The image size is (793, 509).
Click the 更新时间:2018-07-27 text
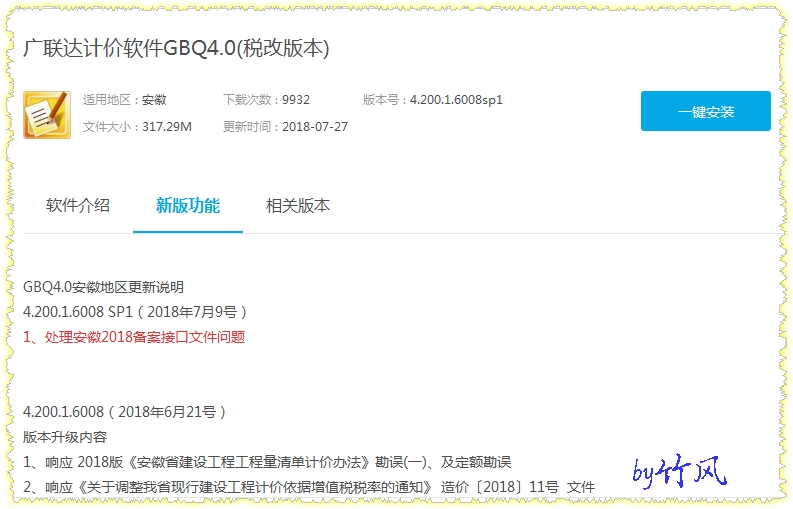point(285,126)
